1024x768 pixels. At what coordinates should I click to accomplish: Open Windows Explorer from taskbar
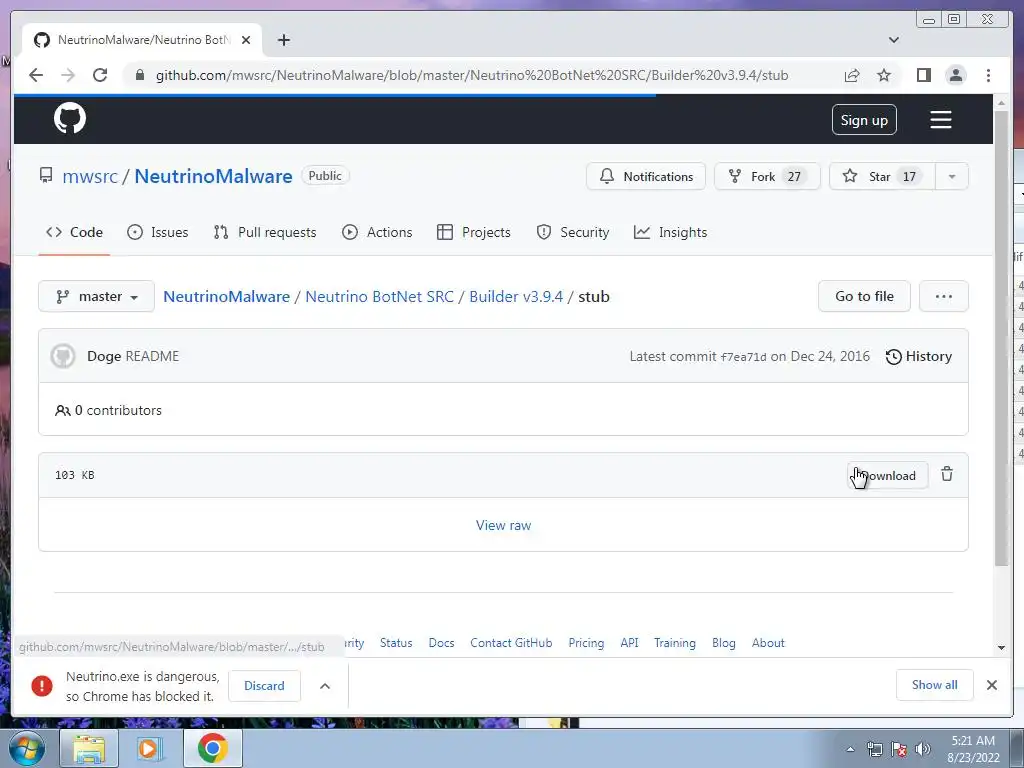pyautogui.click(x=89, y=748)
